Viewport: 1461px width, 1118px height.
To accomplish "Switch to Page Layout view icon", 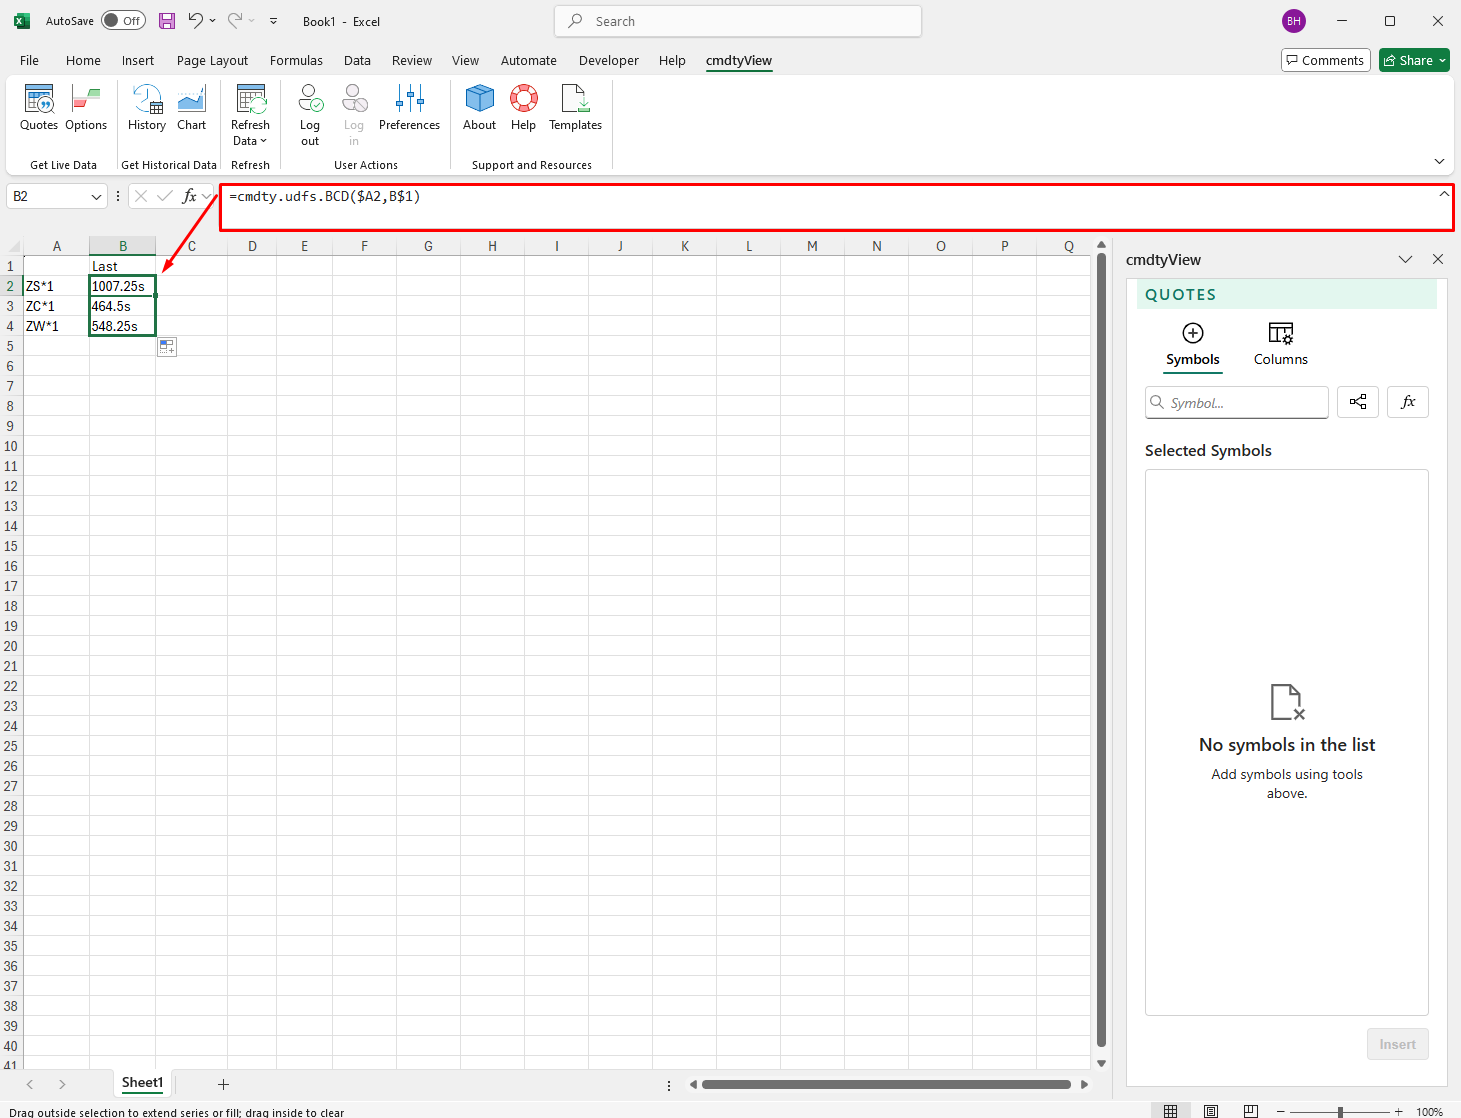I will pos(1211,1111).
